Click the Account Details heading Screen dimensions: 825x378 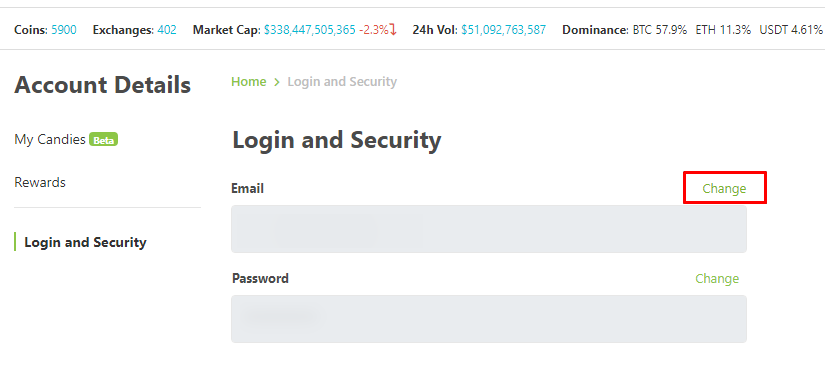(103, 85)
